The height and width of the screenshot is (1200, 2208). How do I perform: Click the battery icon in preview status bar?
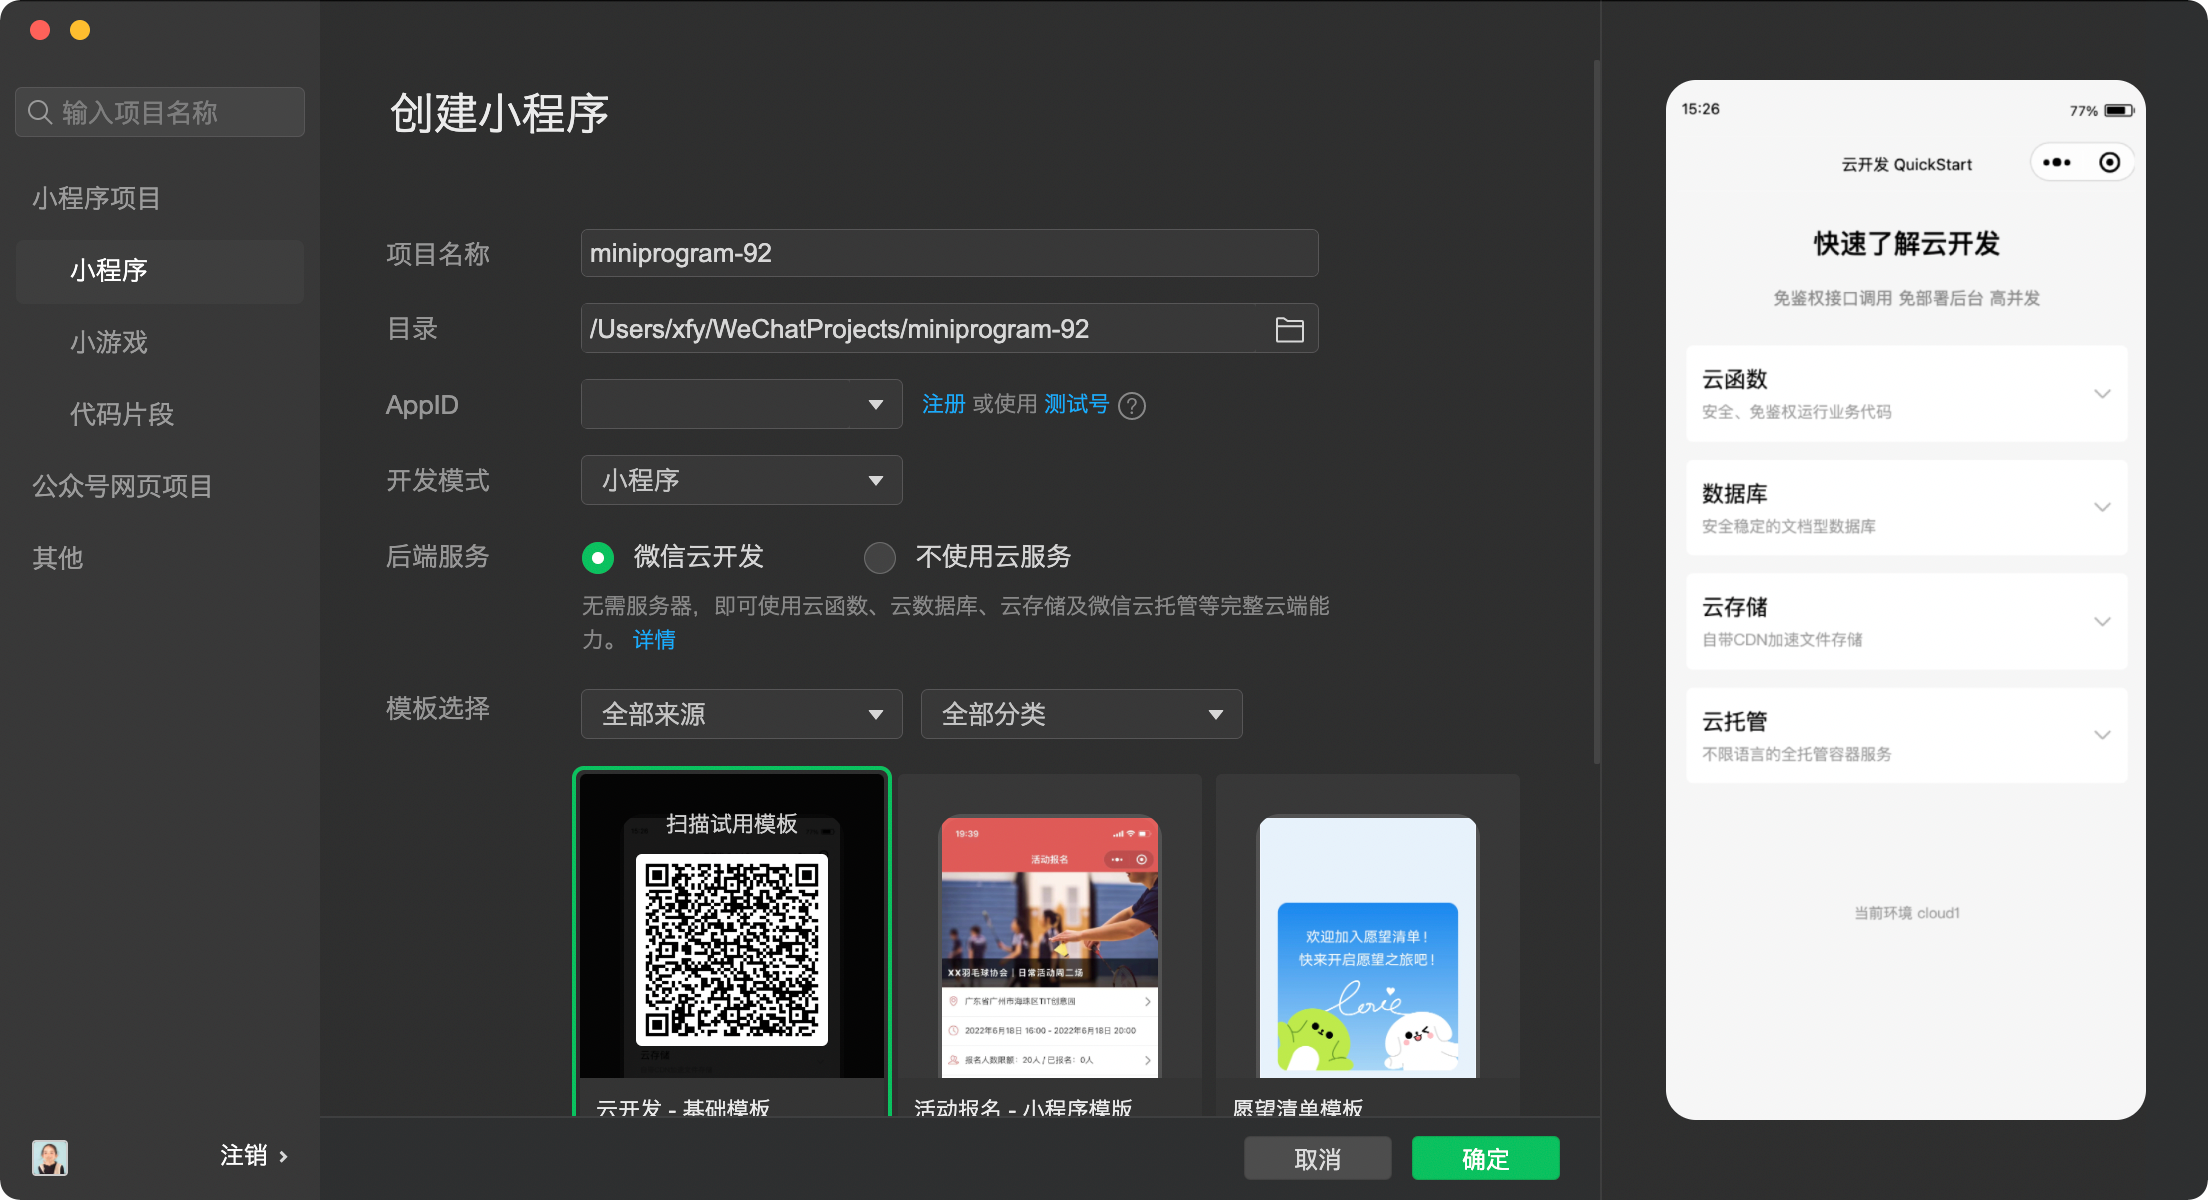[2118, 111]
